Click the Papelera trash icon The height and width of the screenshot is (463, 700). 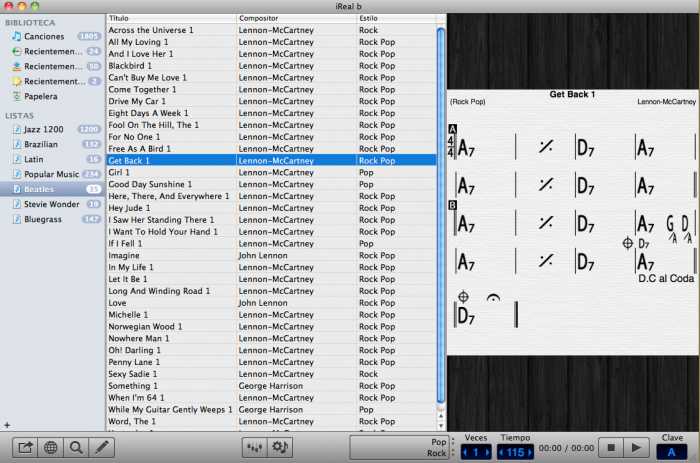[x=17, y=96]
